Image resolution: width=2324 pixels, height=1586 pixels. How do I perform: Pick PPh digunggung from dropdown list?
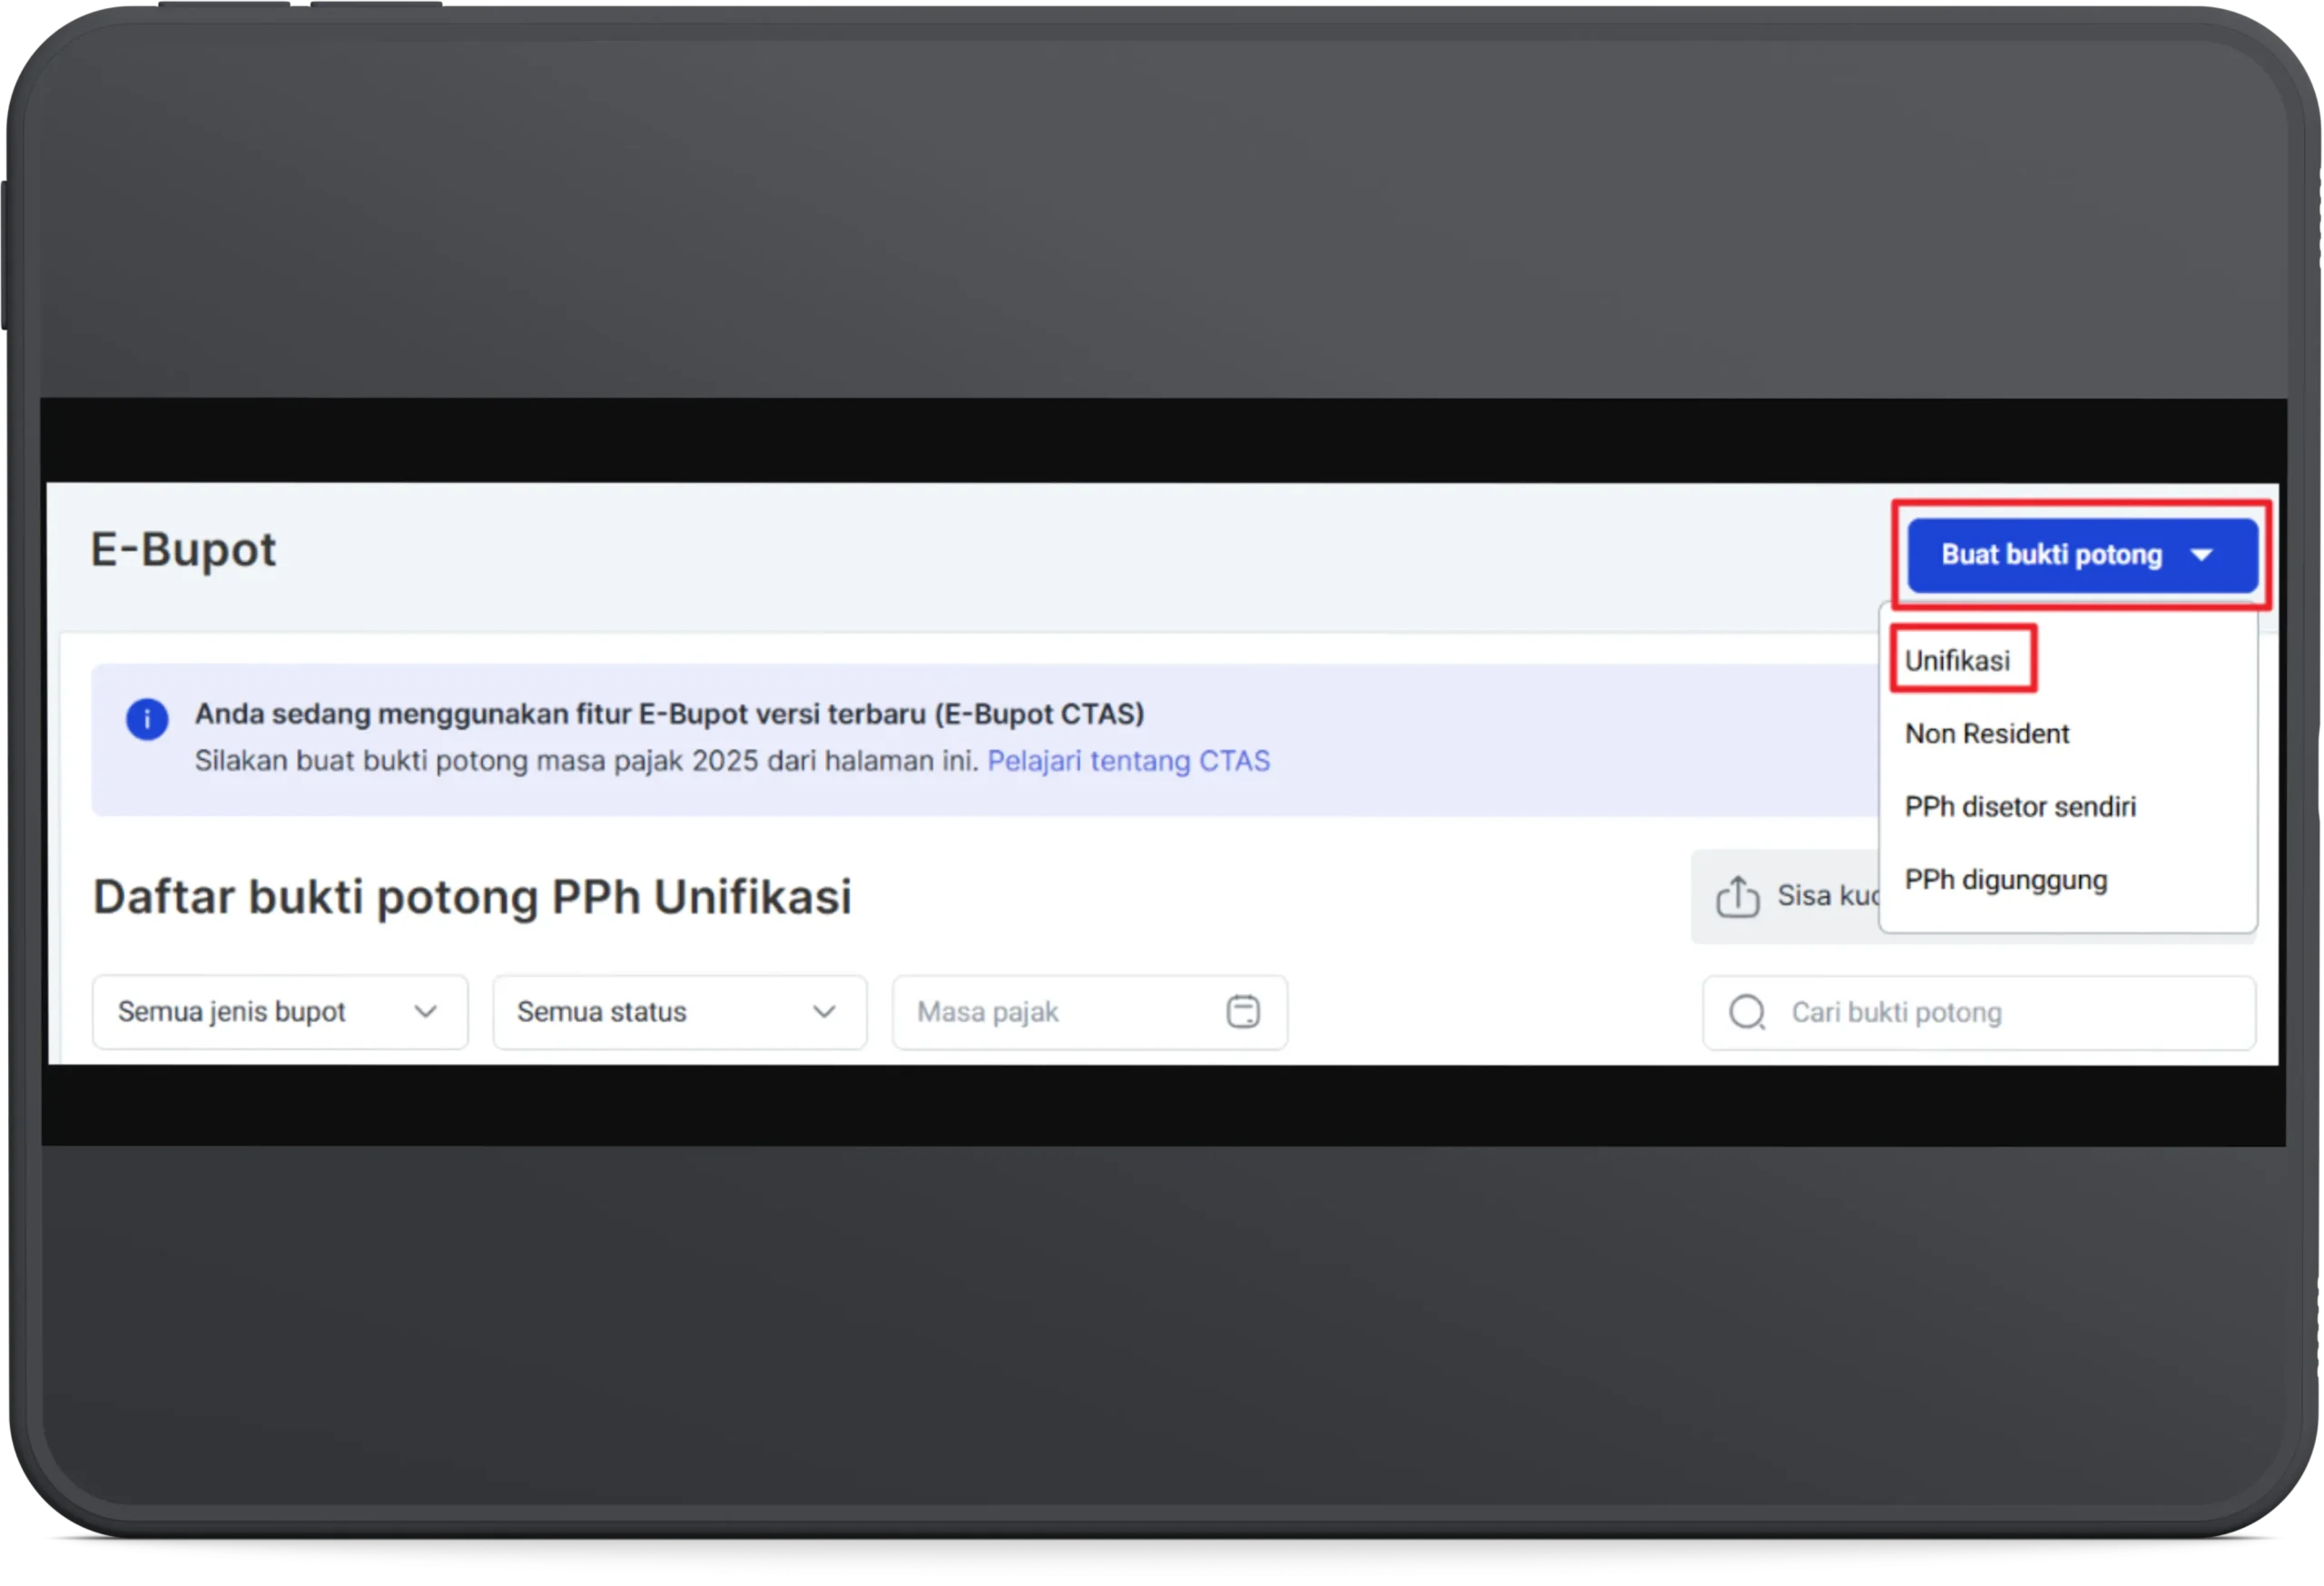point(2005,880)
